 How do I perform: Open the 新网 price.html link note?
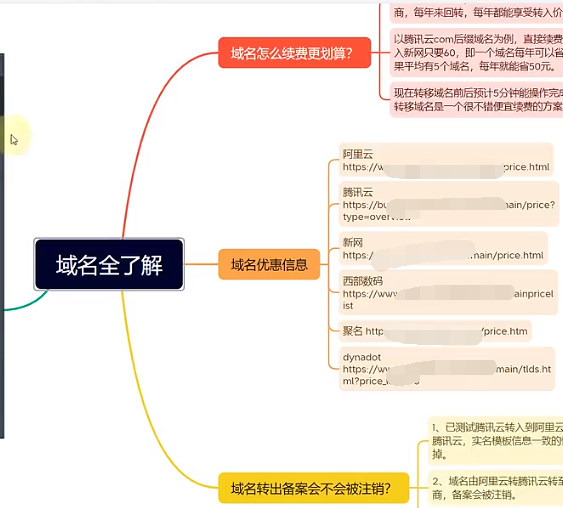click(443, 248)
